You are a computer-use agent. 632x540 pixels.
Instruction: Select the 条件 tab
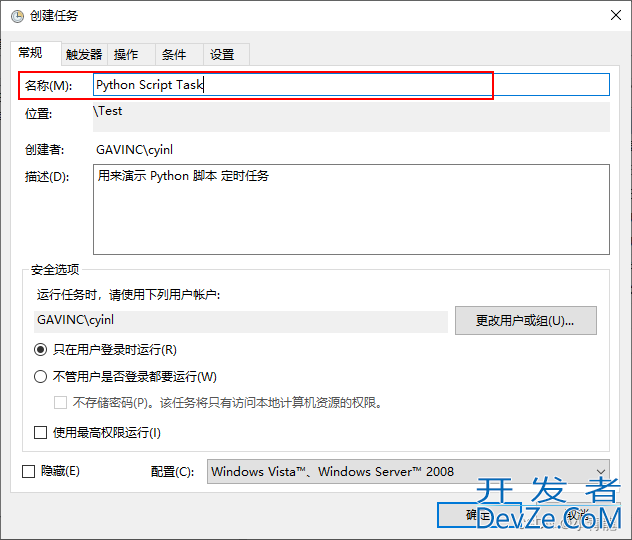(x=179, y=54)
